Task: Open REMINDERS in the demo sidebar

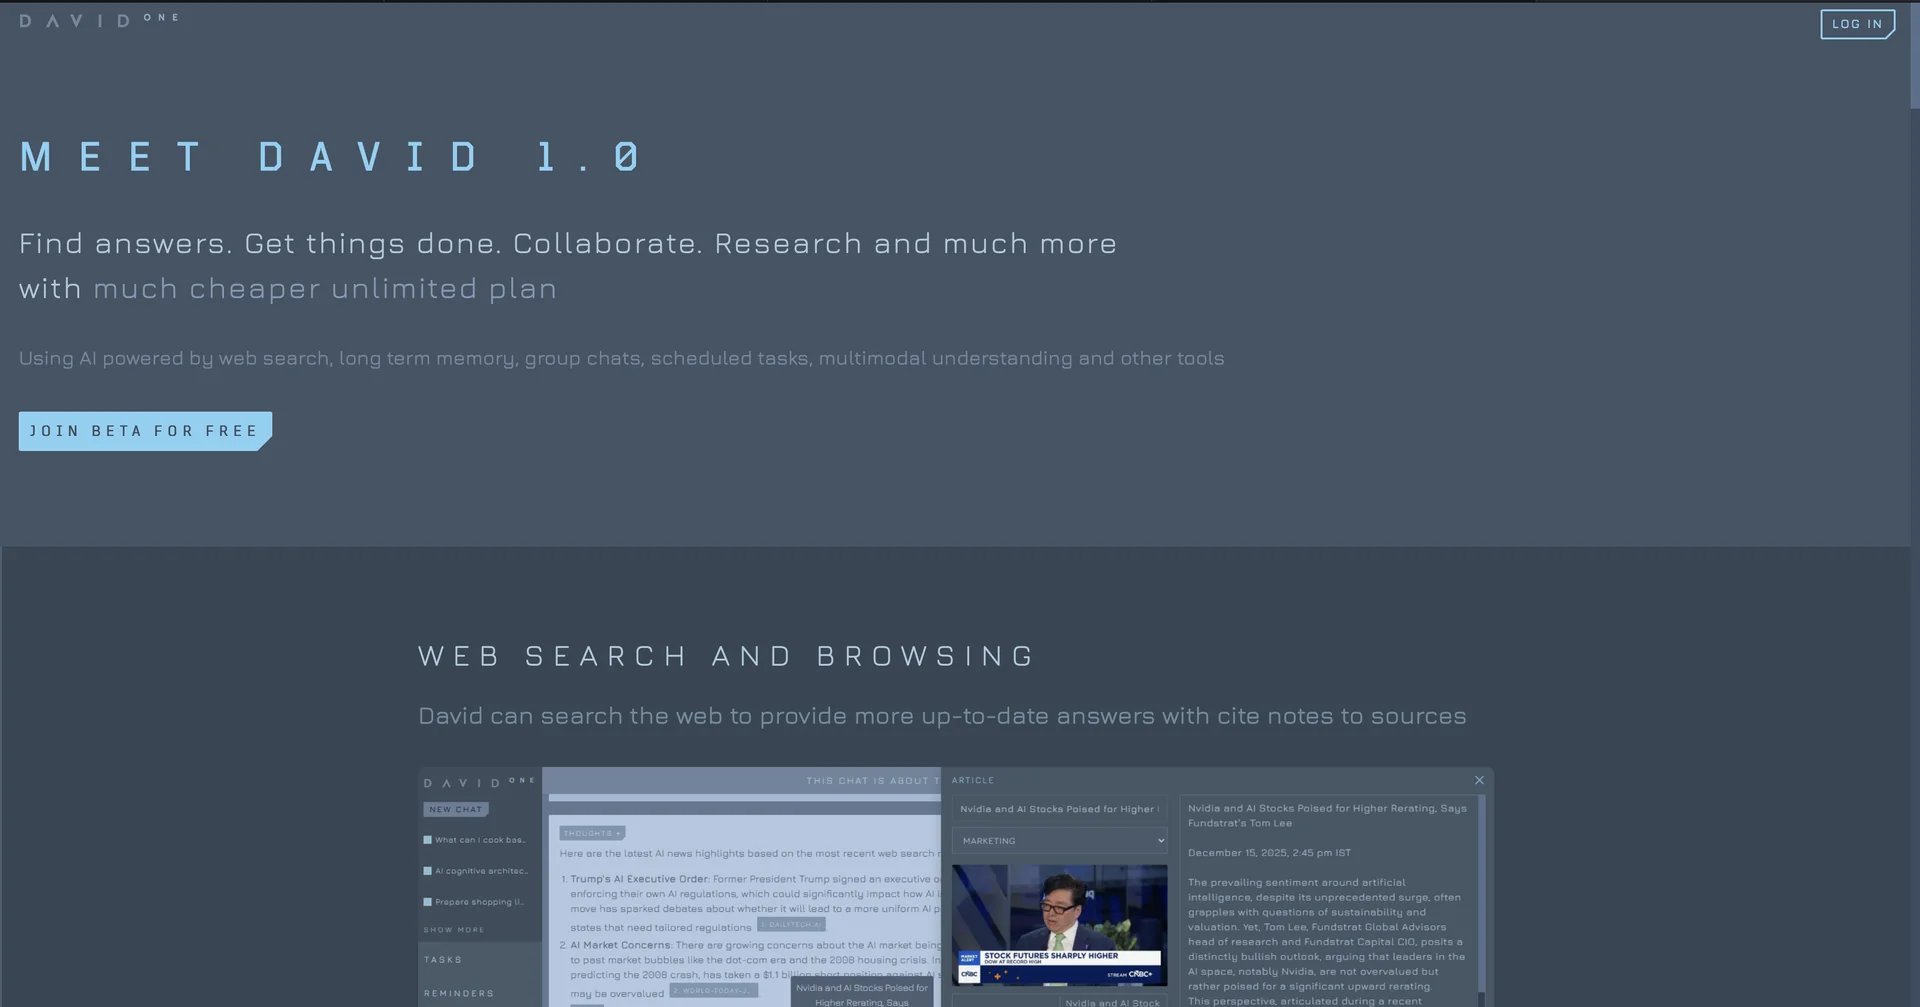Action: (x=459, y=993)
